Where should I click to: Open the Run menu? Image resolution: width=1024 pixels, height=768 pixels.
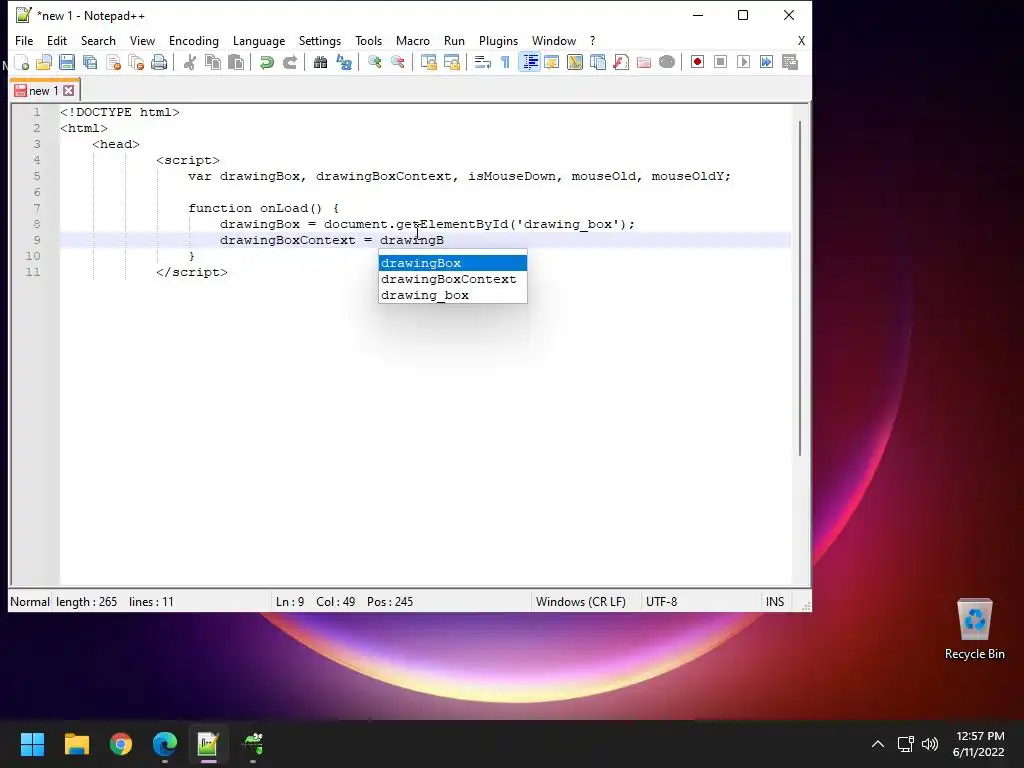455,40
